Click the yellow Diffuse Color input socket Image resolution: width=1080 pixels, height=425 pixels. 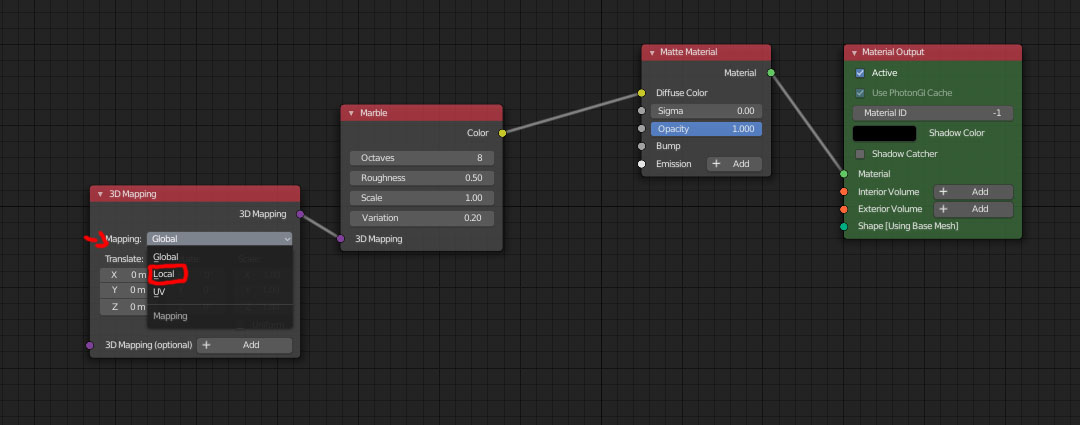[x=641, y=93]
